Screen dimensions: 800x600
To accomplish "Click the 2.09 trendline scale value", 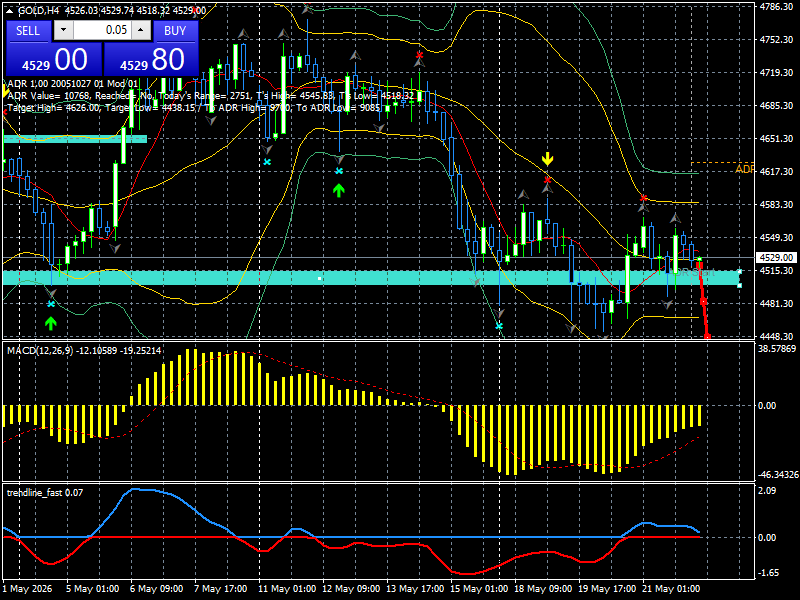I will (x=767, y=490).
